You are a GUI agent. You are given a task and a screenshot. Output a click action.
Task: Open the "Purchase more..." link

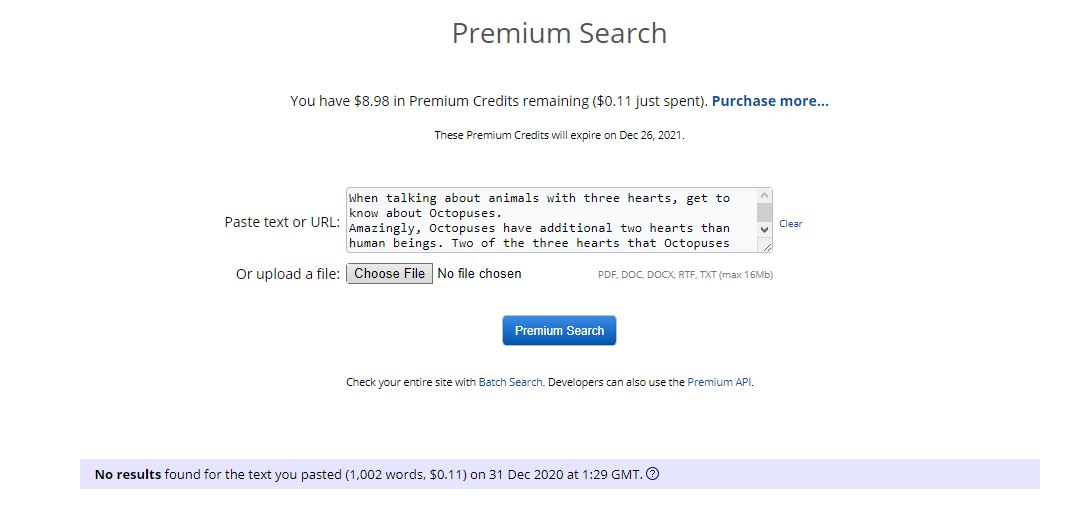click(x=770, y=101)
